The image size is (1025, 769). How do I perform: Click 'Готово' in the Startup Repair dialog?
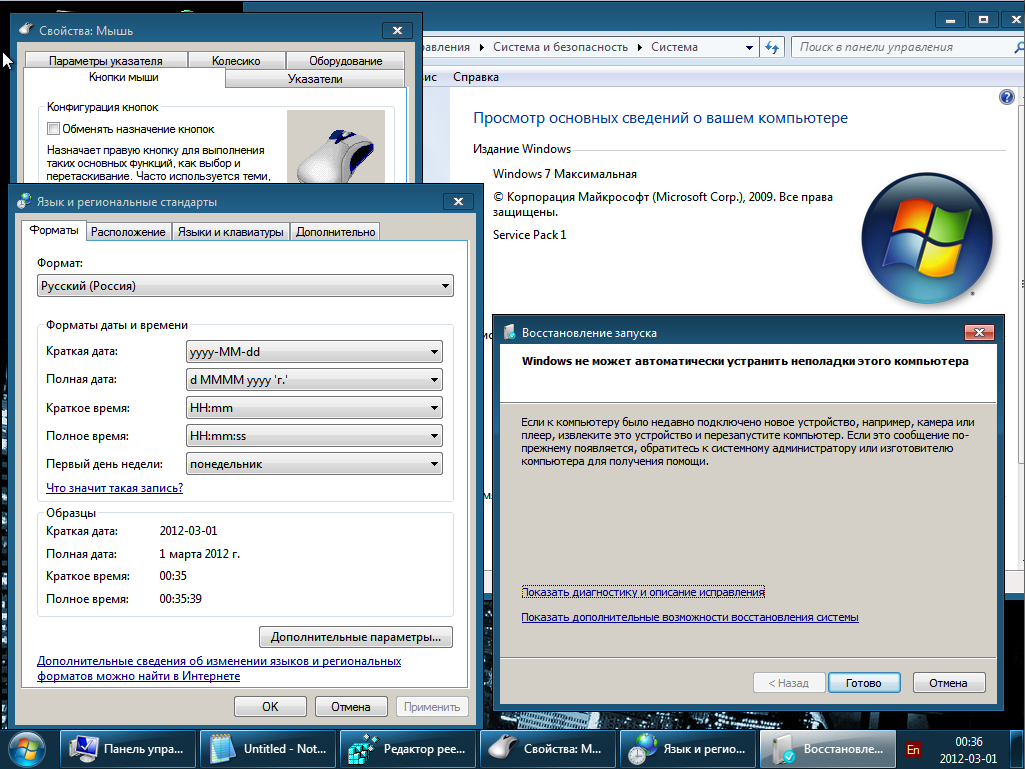click(x=864, y=683)
